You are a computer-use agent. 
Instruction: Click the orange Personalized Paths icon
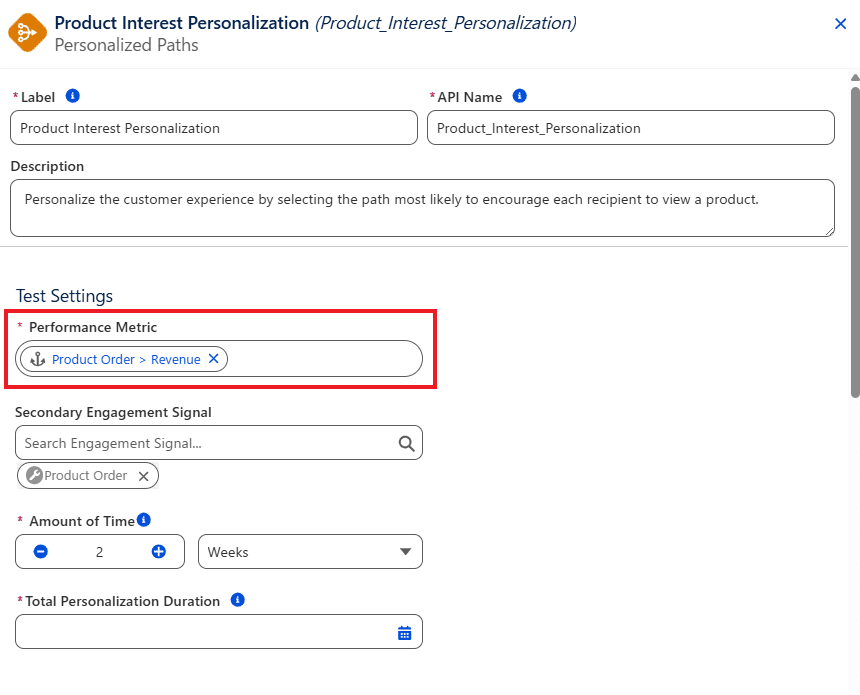click(x=27, y=32)
